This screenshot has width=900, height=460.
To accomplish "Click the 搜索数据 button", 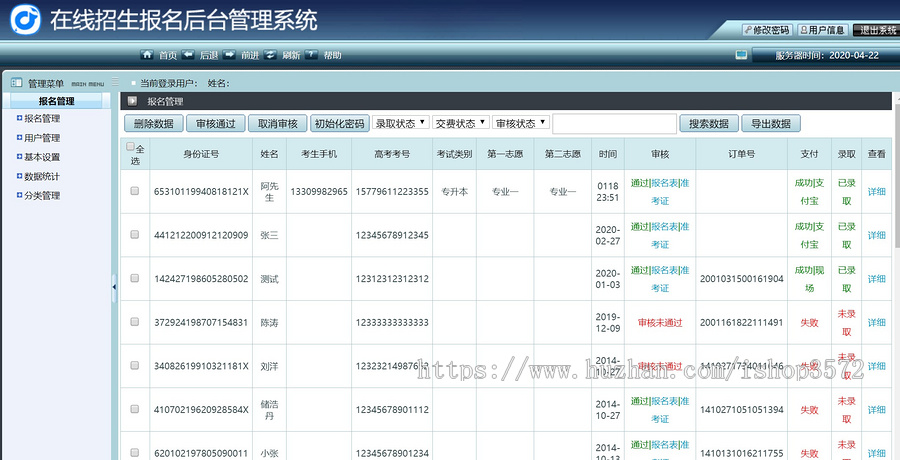I will point(709,123).
